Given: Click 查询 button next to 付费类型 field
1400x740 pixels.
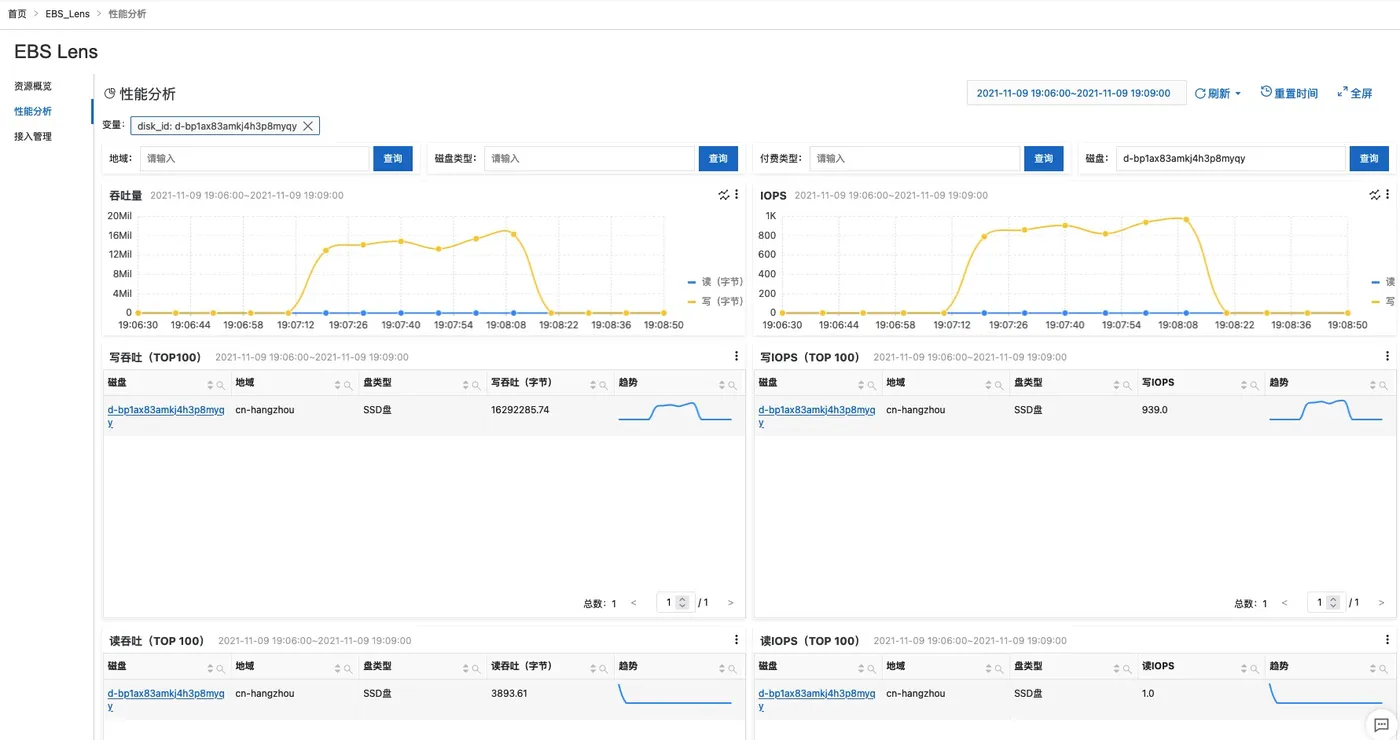Looking at the screenshot, I should pos(1044,158).
